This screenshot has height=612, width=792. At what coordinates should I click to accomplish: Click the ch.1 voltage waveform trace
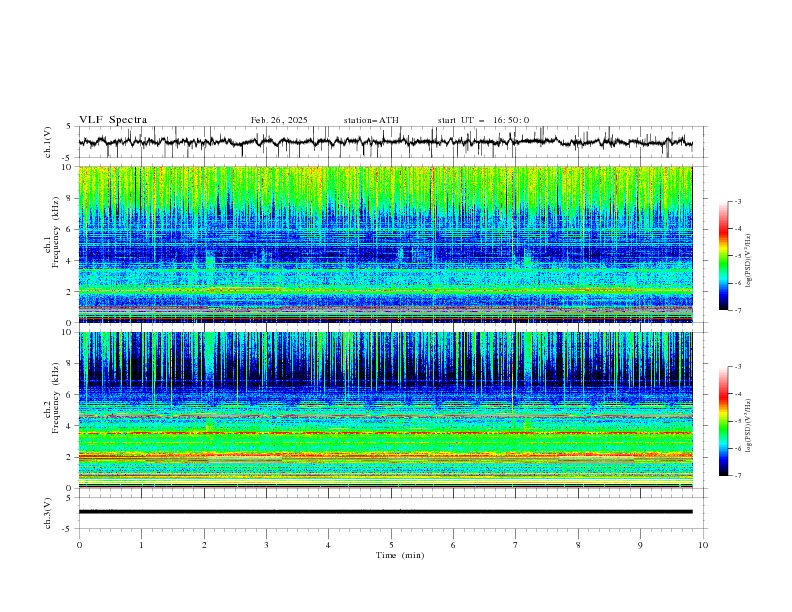click(x=385, y=142)
